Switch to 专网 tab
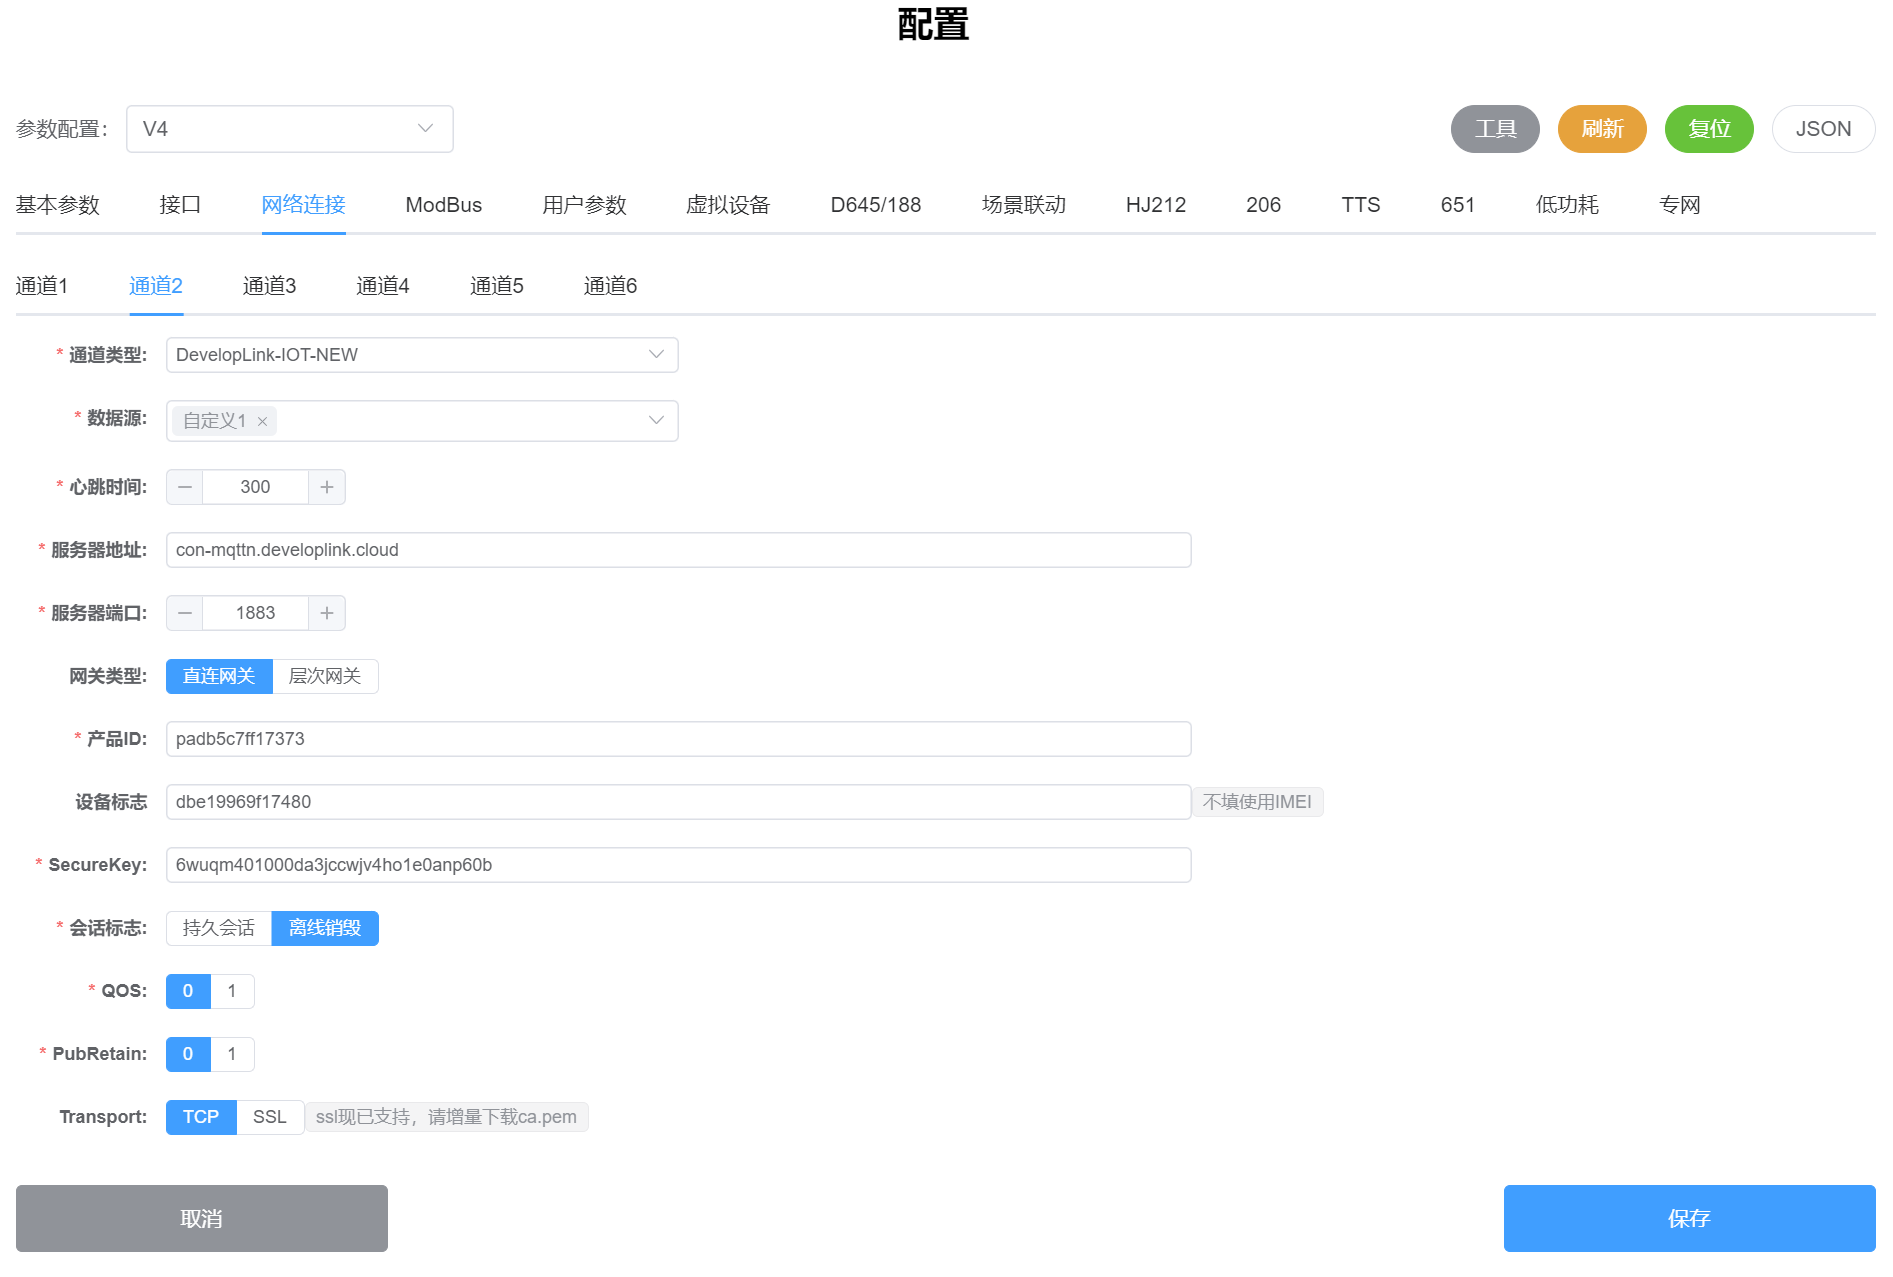Screen dimensions: 1893x1277 click(1680, 205)
